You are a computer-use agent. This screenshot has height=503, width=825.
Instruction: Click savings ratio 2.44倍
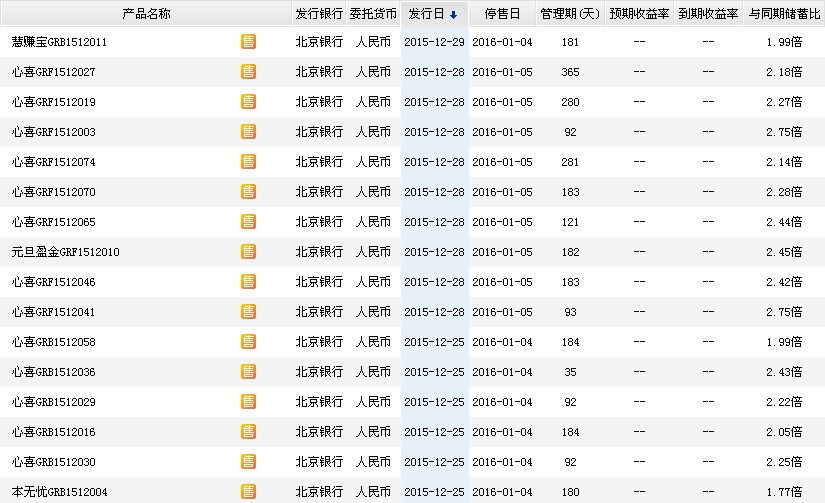pos(784,222)
